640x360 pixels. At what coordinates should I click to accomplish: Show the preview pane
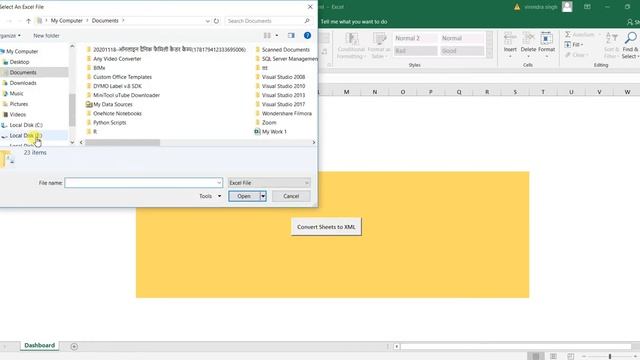click(x=291, y=36)
